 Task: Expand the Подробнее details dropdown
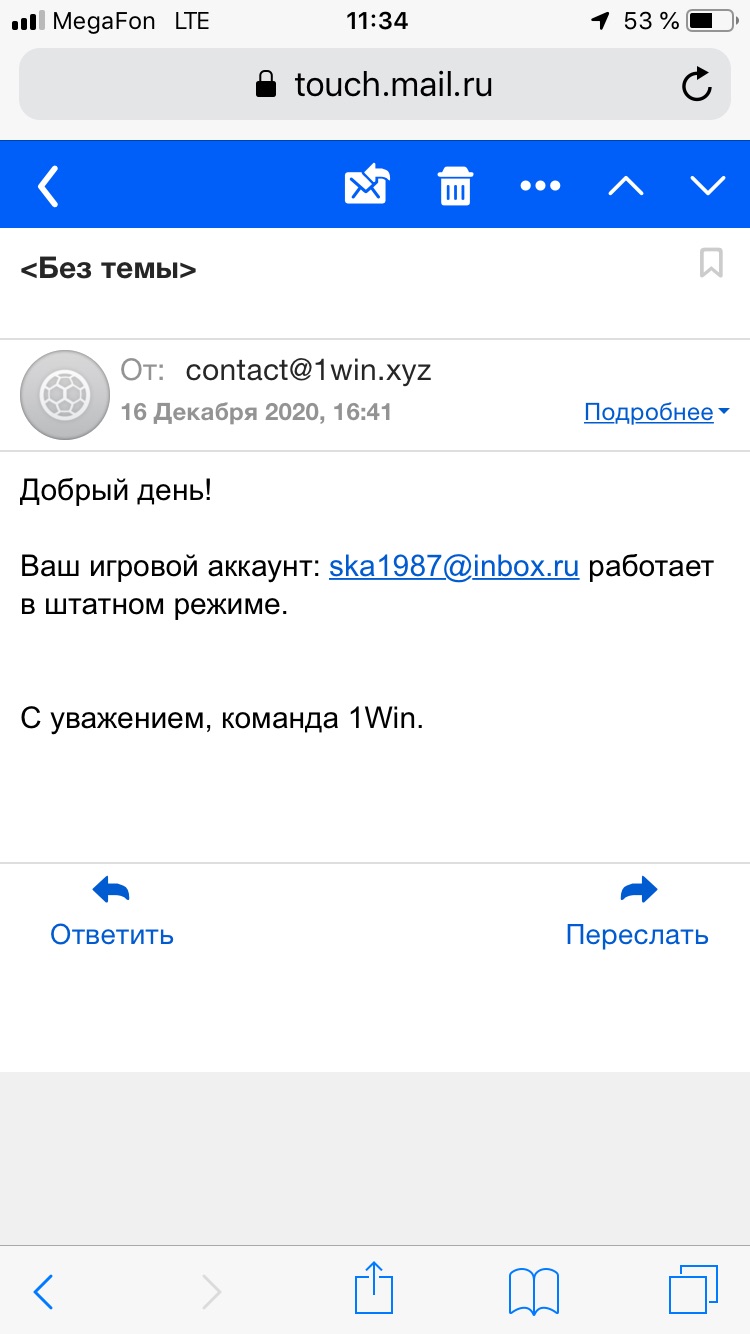(656, 412)
